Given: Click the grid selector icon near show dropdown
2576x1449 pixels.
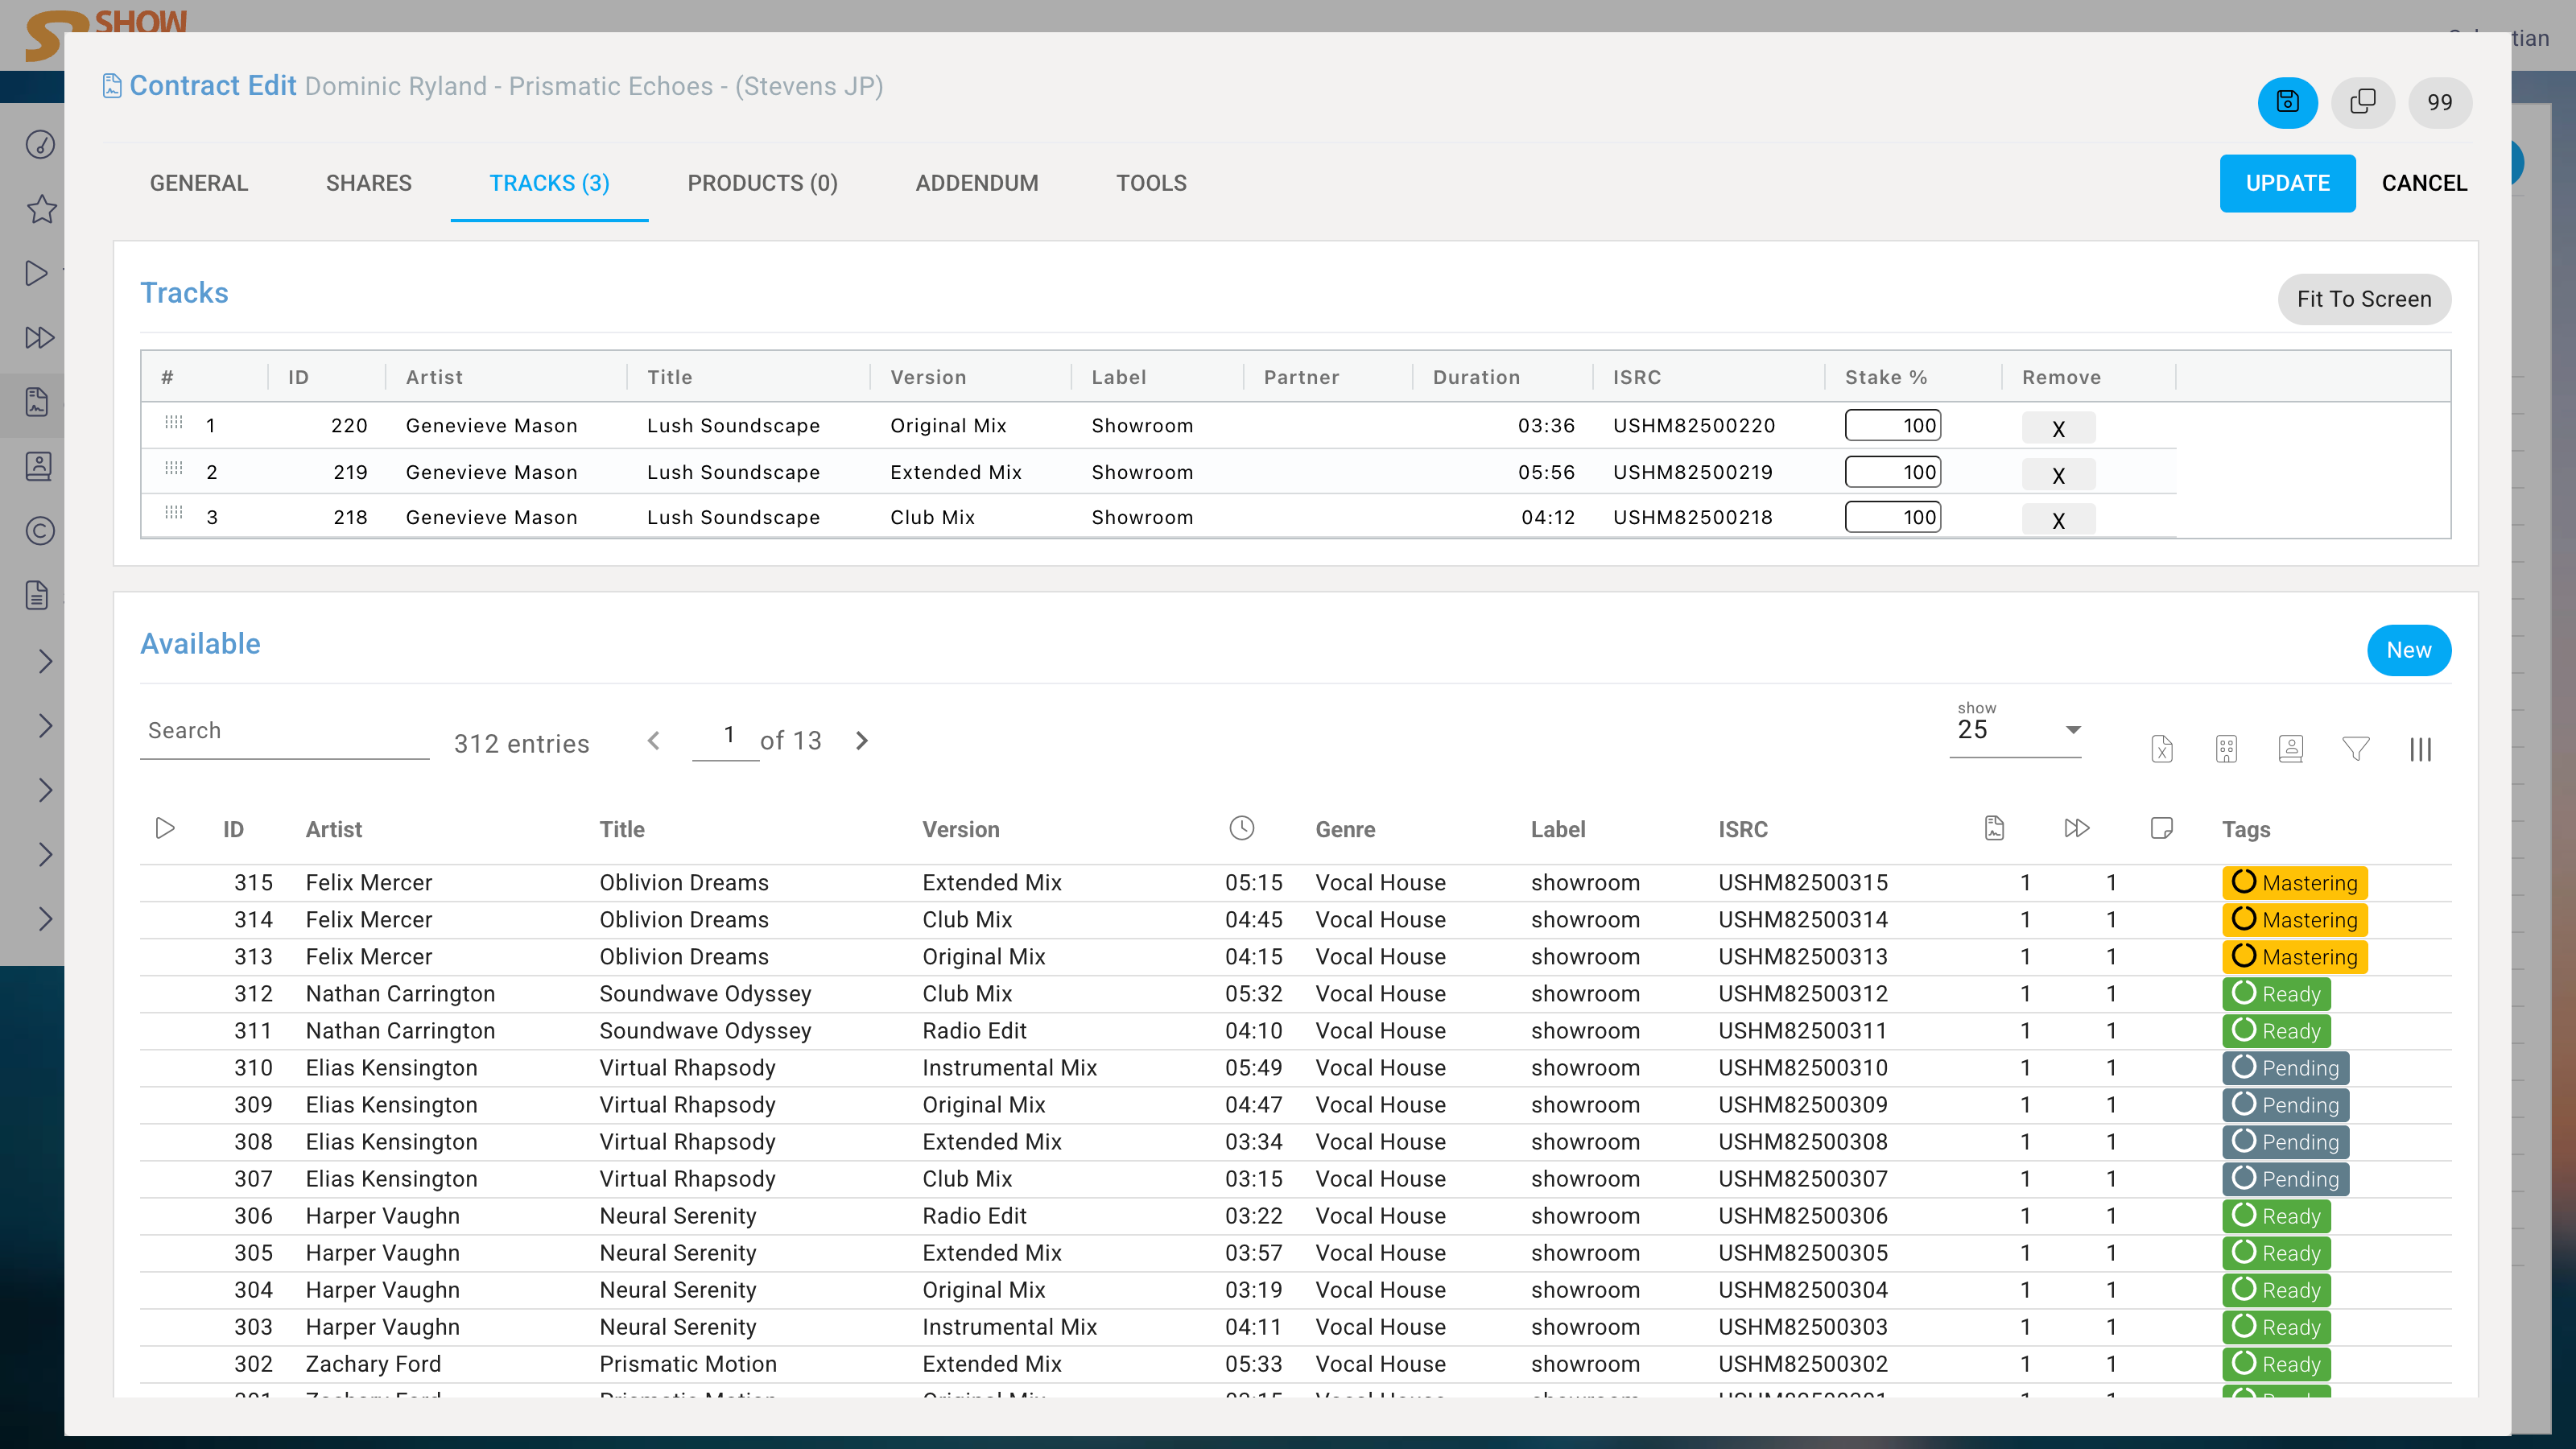Looking at the screenshot, I should tap(2226, 749).
